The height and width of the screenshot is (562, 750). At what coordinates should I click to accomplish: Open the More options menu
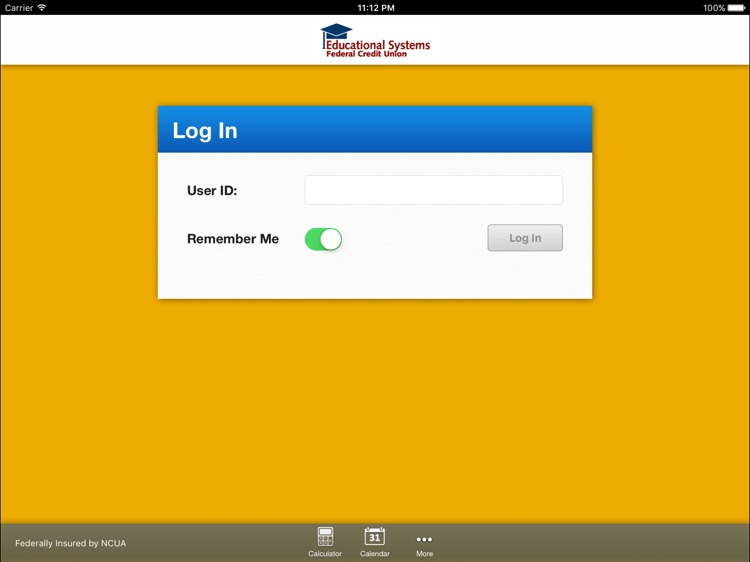pyautogui.click(x=424, y=545)
